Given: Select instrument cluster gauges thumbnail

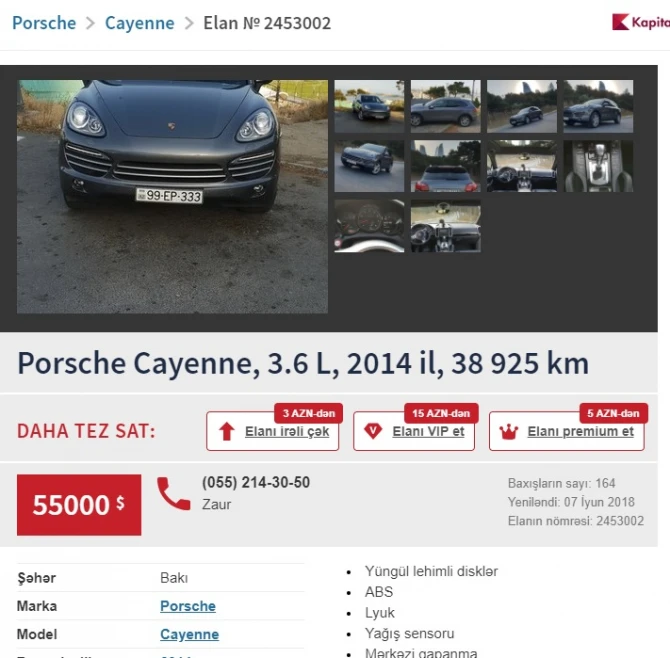Looking at the screenshot, I should tap(369, 226).
